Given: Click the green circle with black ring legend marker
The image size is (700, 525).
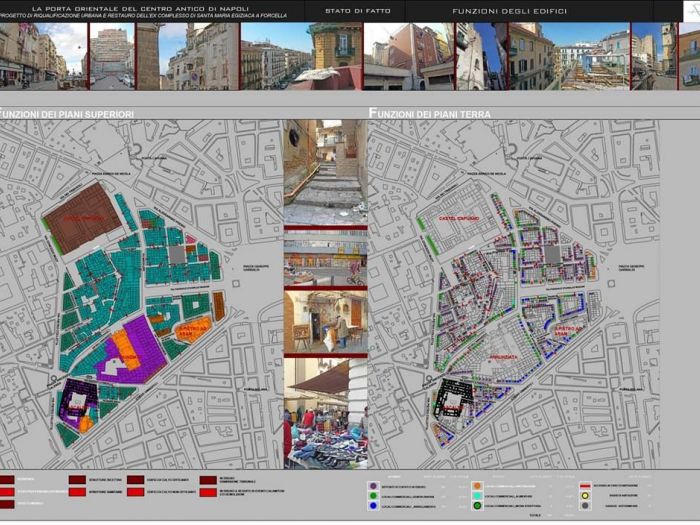Looking at the screenshot, I should (x=477, y=506).
